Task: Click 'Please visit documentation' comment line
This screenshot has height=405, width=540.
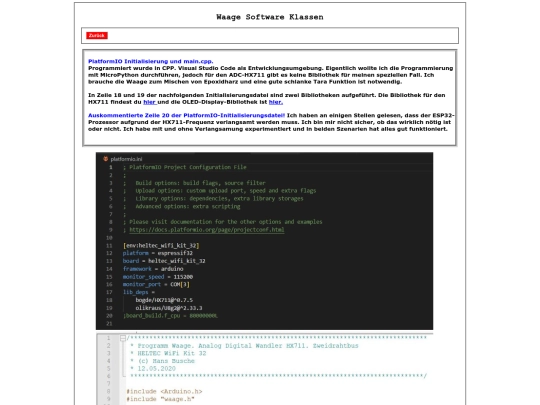Action: pyautogui.click(x=222, y=222)
